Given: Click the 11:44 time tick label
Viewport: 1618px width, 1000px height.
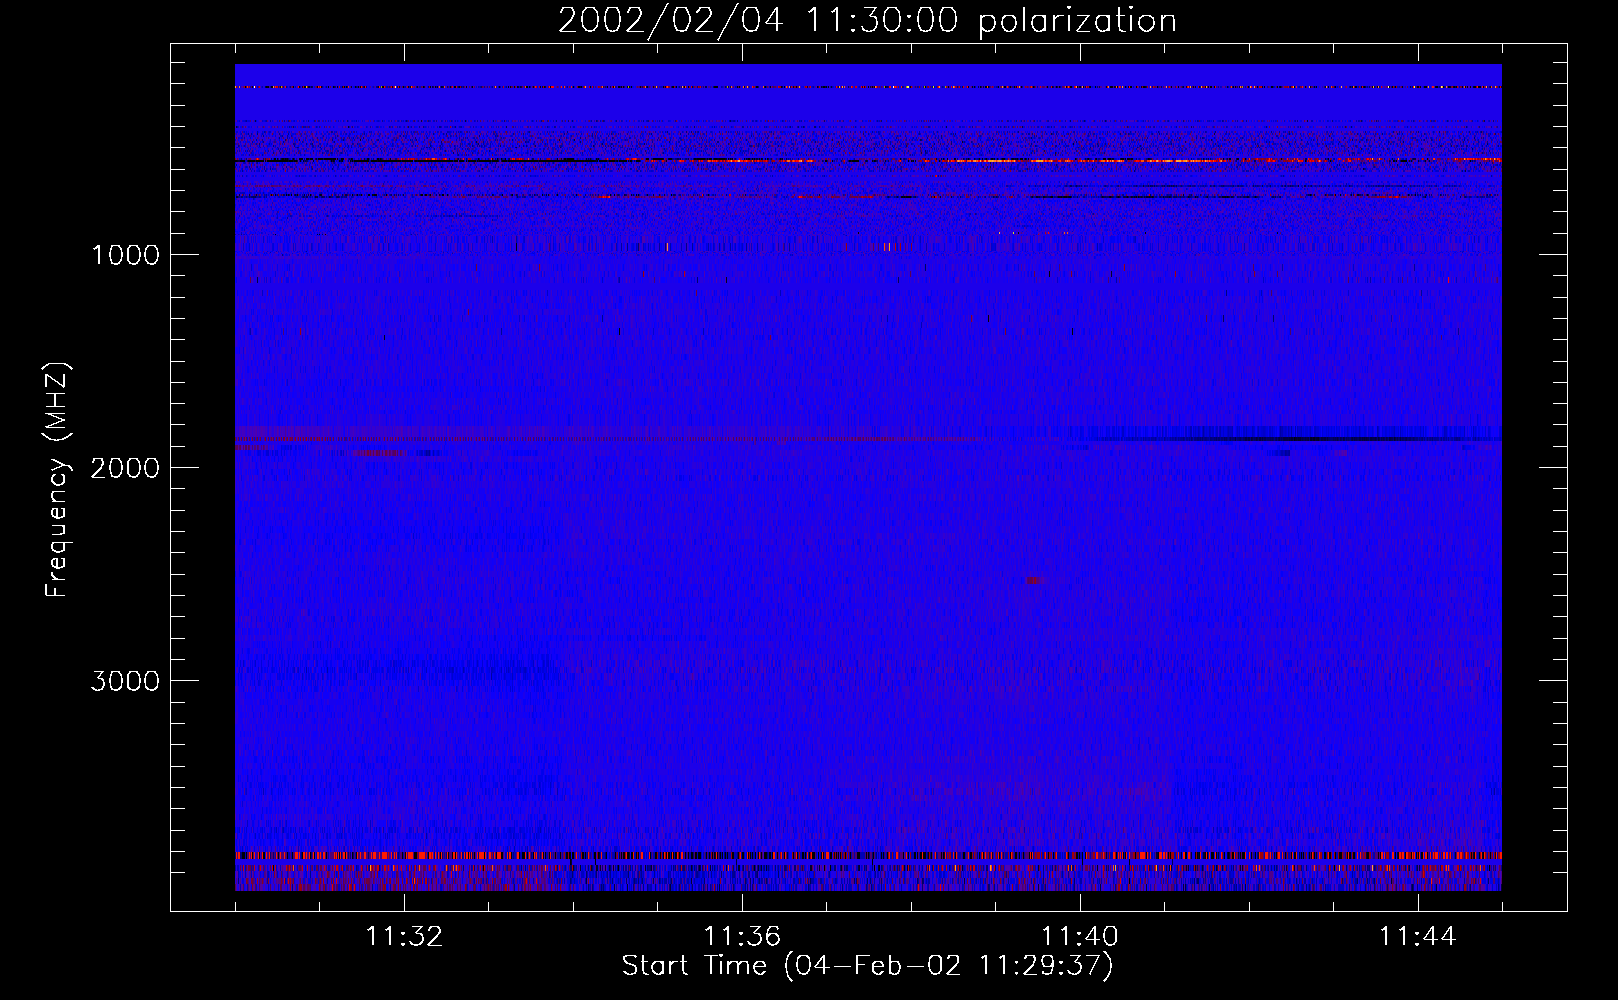Looking at the screenshot, I should (x=1418, y=937).
